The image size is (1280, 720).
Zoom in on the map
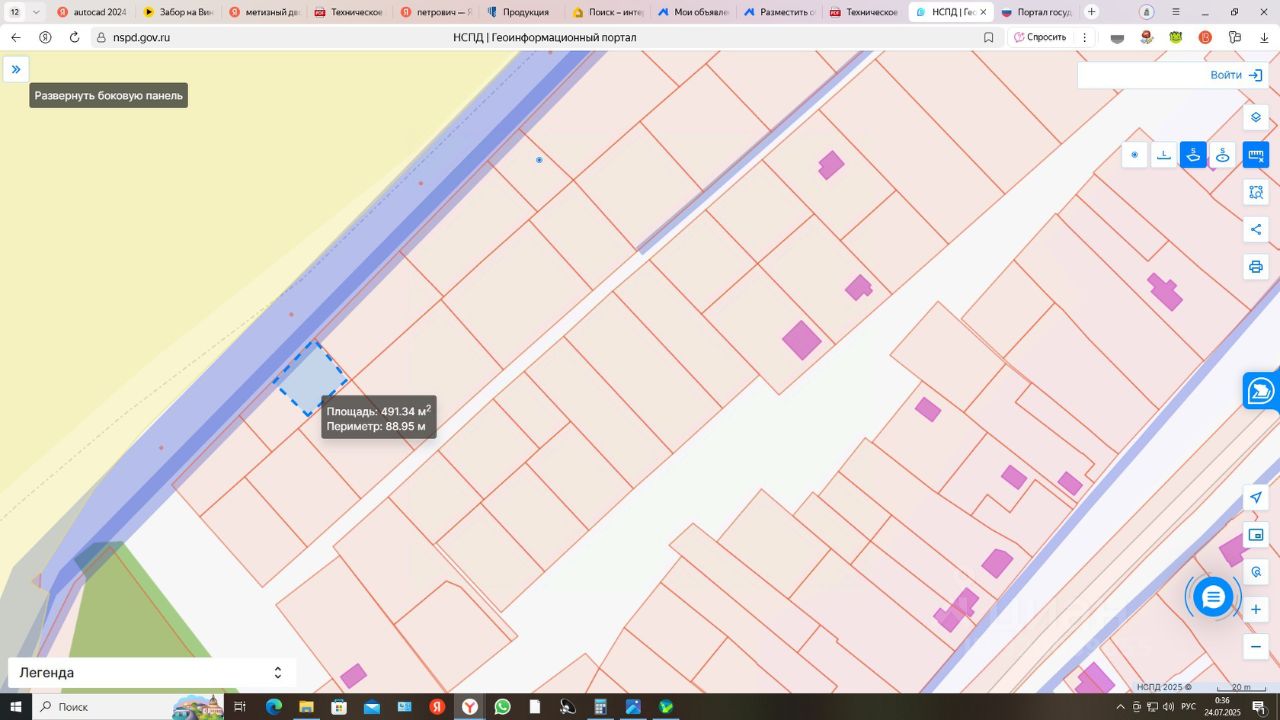(x=1256, y=609)
